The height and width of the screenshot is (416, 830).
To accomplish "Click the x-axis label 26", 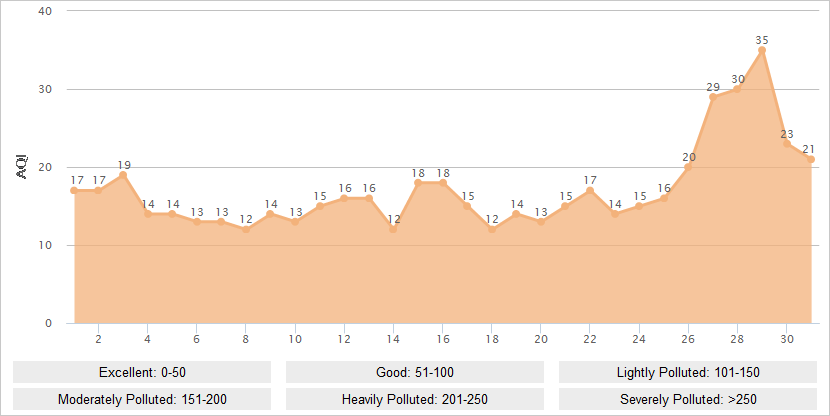I will point(688,339).
